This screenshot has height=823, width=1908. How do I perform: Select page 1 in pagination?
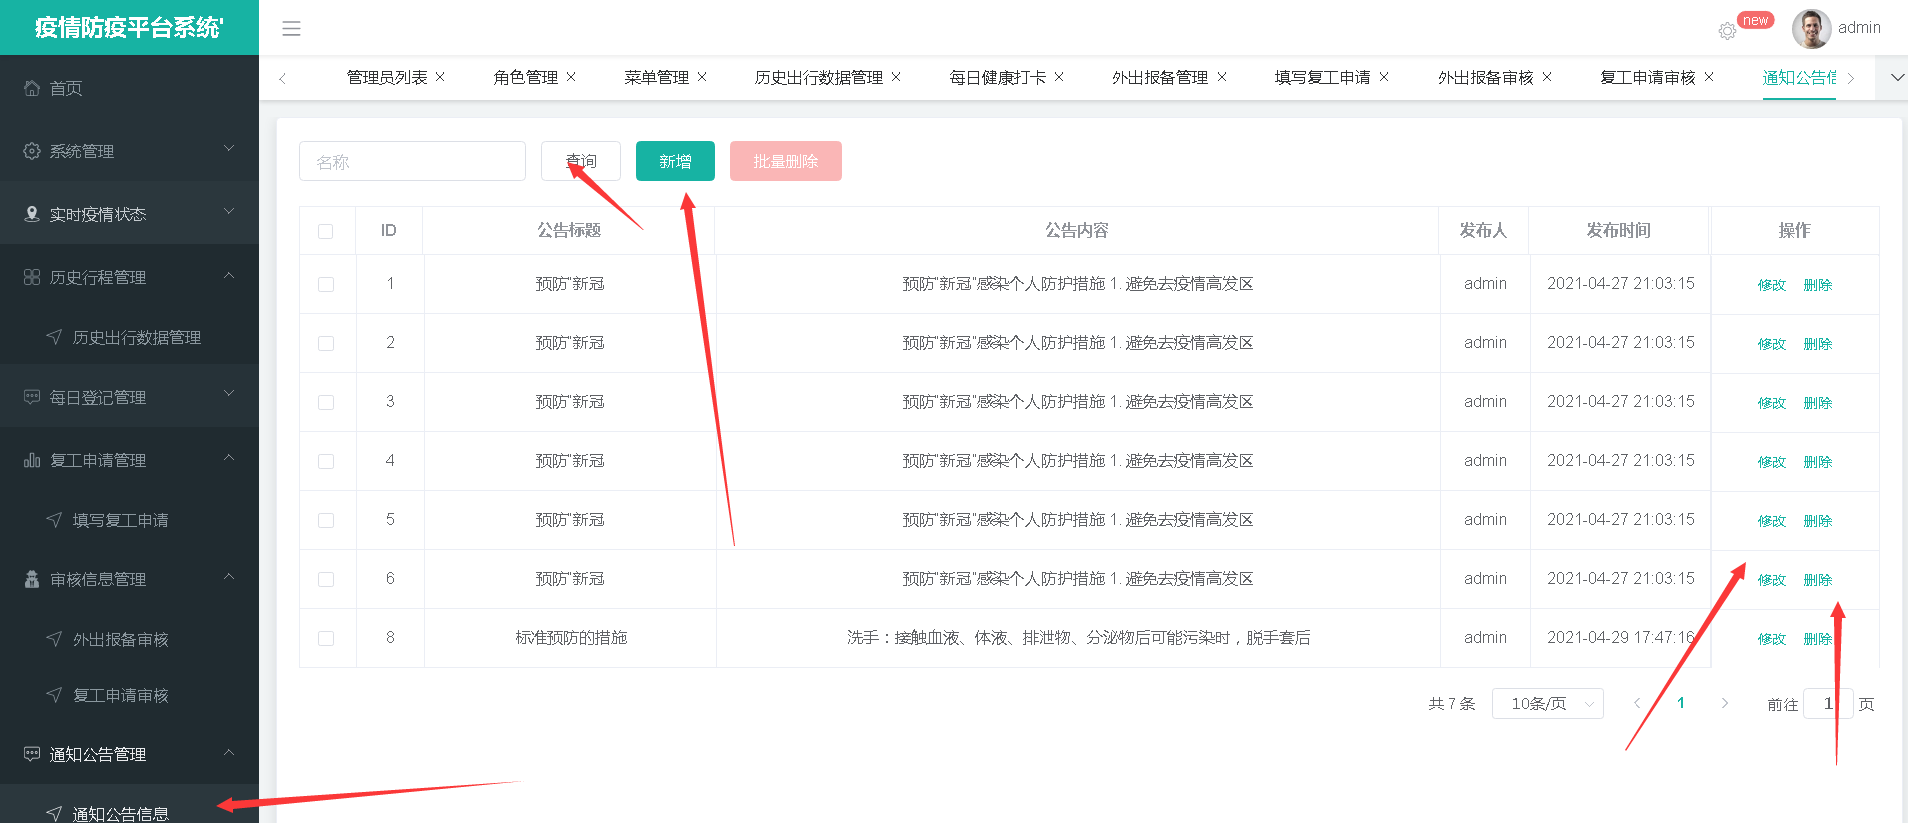1681,703
